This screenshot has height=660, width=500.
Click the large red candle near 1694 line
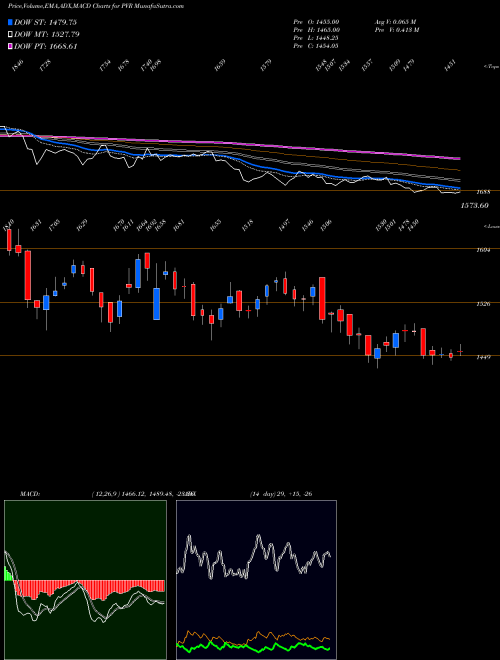coord(28,275)
